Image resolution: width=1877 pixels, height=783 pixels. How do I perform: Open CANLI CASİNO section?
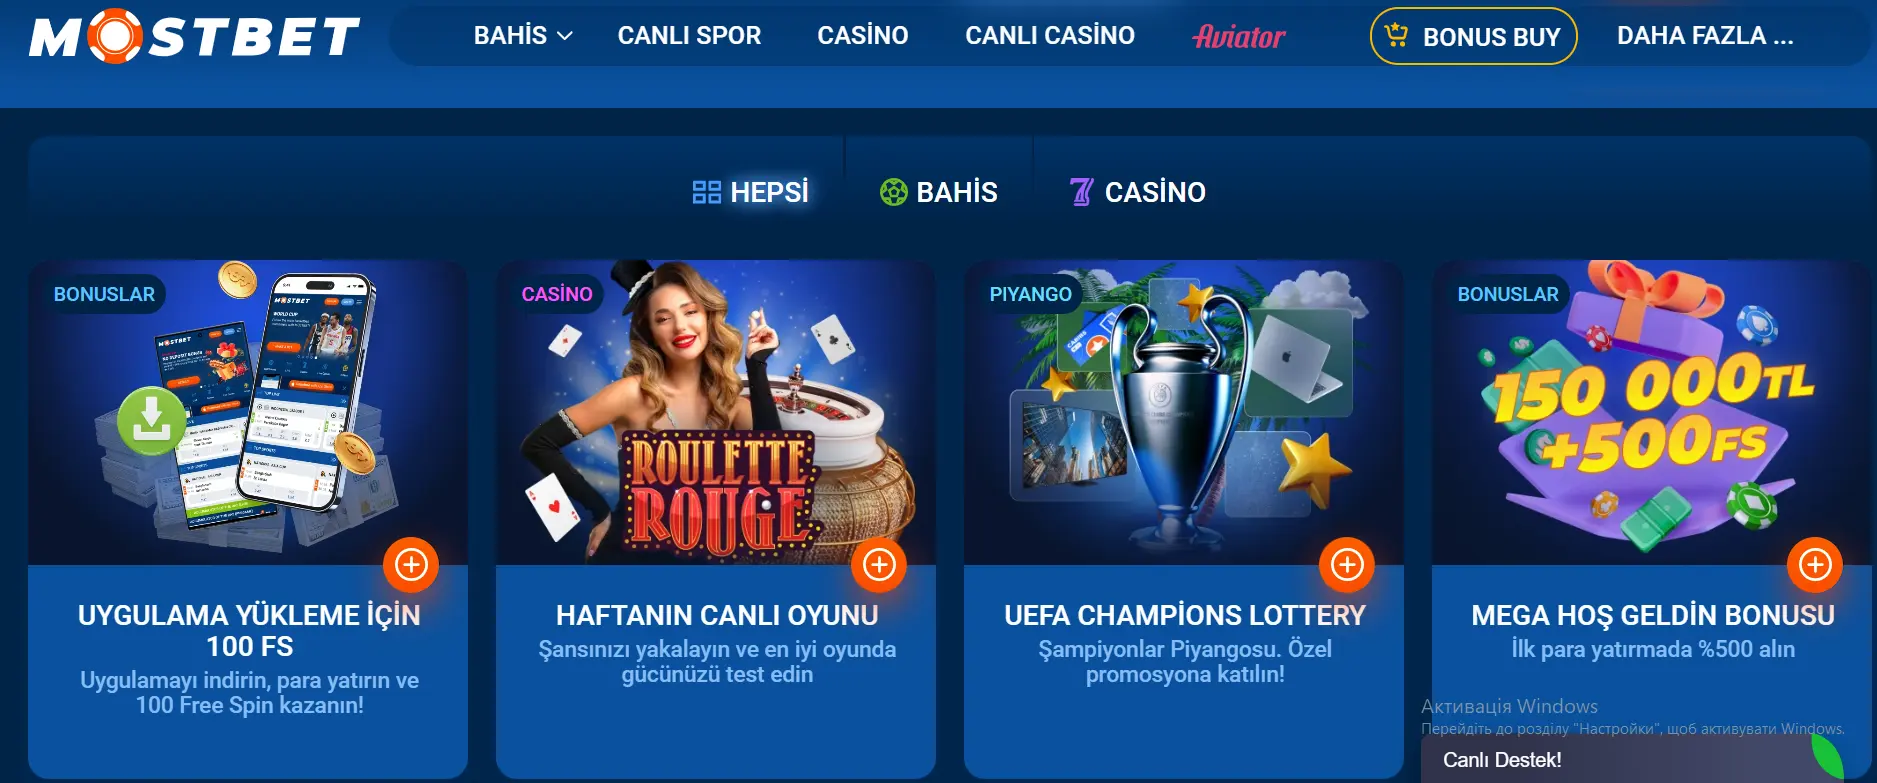coord(1050,36)
